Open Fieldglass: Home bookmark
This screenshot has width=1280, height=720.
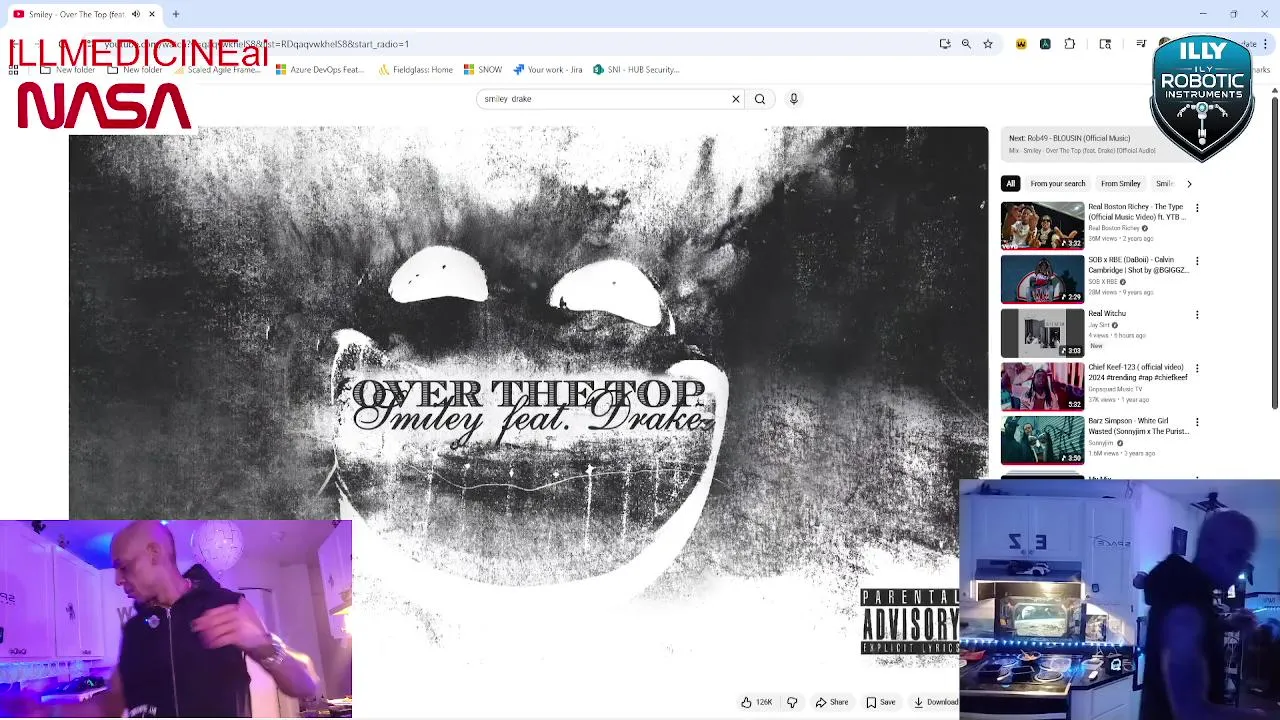(415, 70)
